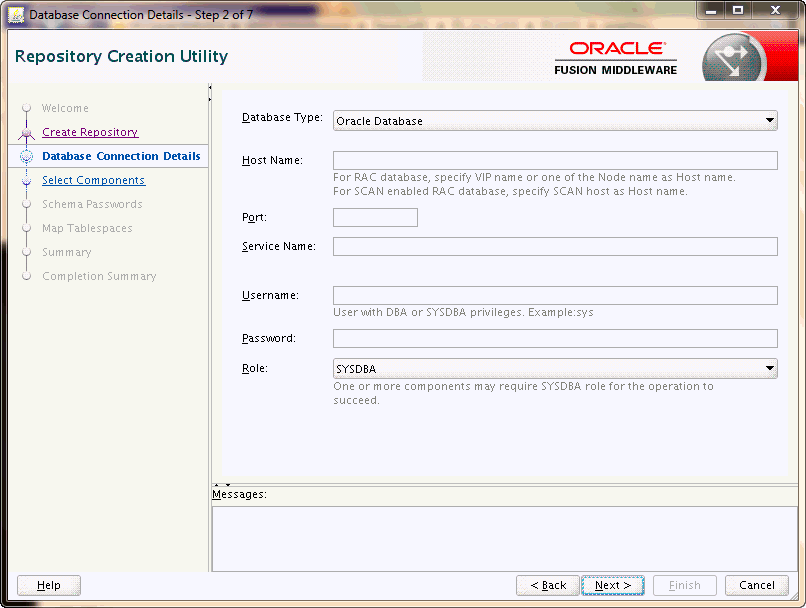The width and height of the screenshot is (806, 608).
Task: Click the Cancel button
Action: 757,585
